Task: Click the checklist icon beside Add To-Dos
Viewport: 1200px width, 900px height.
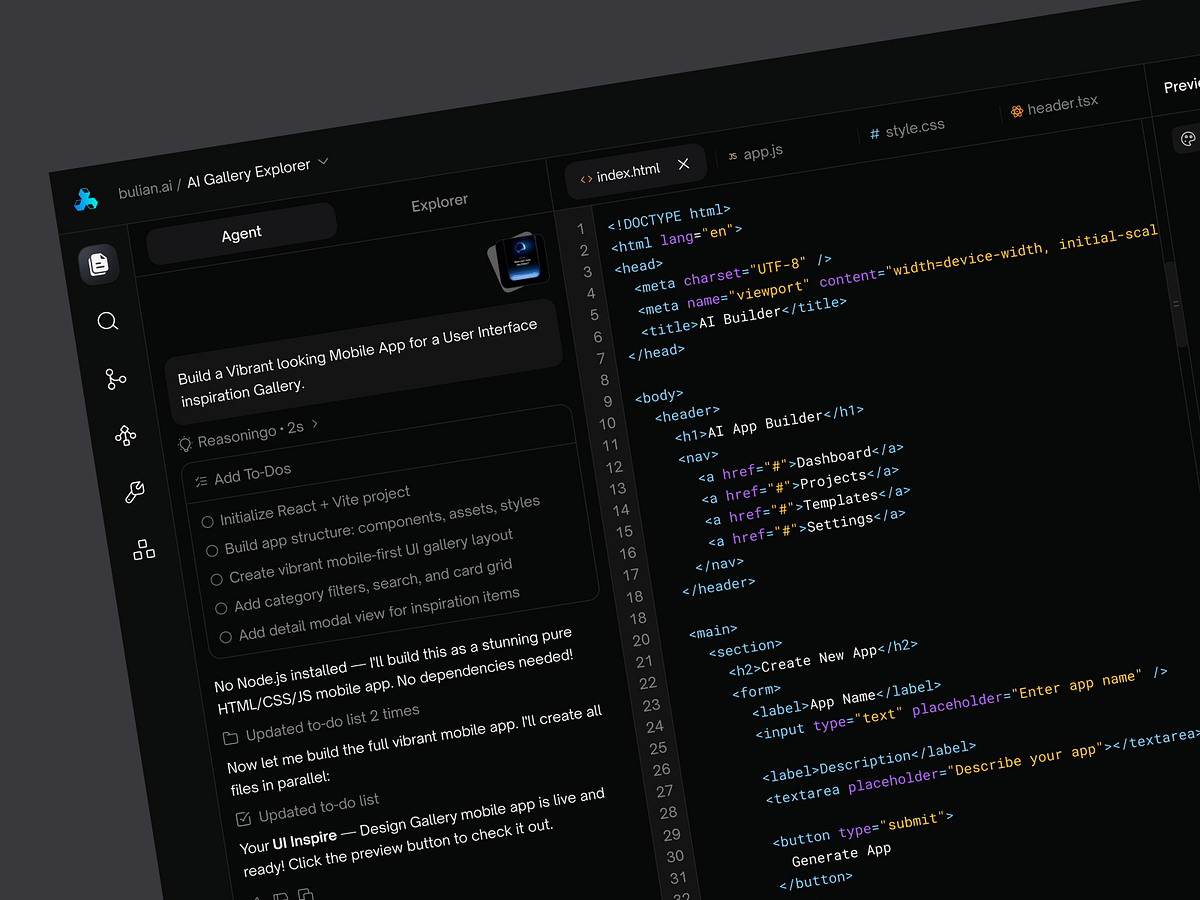Action: (201, 481)
